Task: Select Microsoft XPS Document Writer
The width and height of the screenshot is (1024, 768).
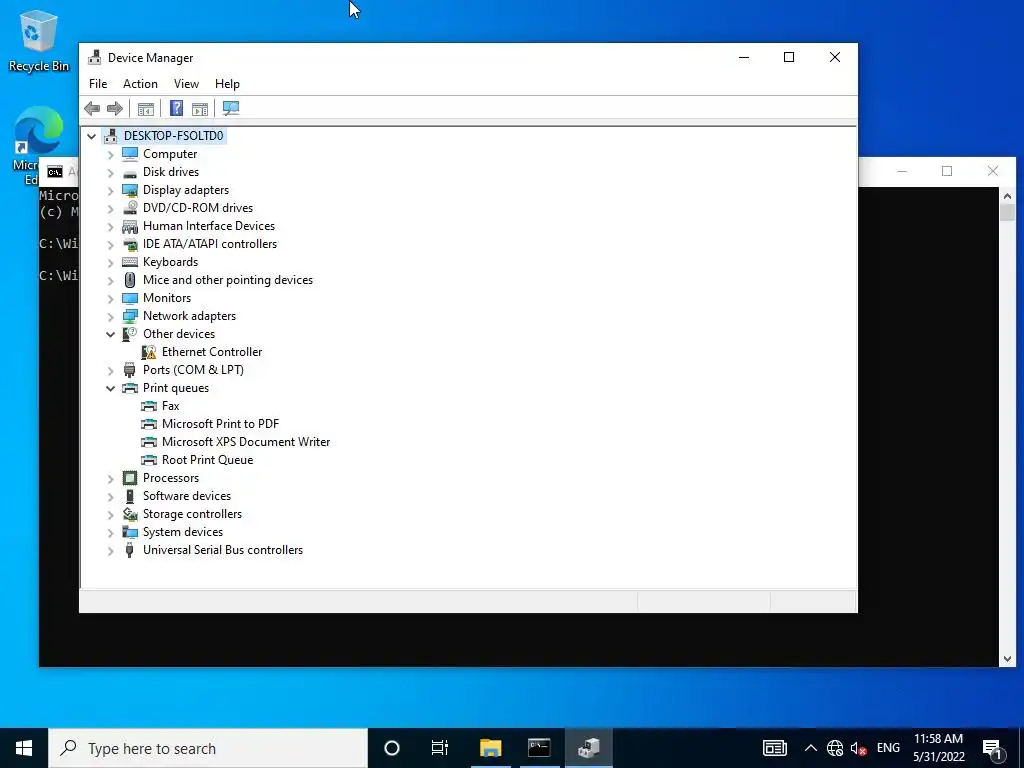Action: [x=246, y=442]
